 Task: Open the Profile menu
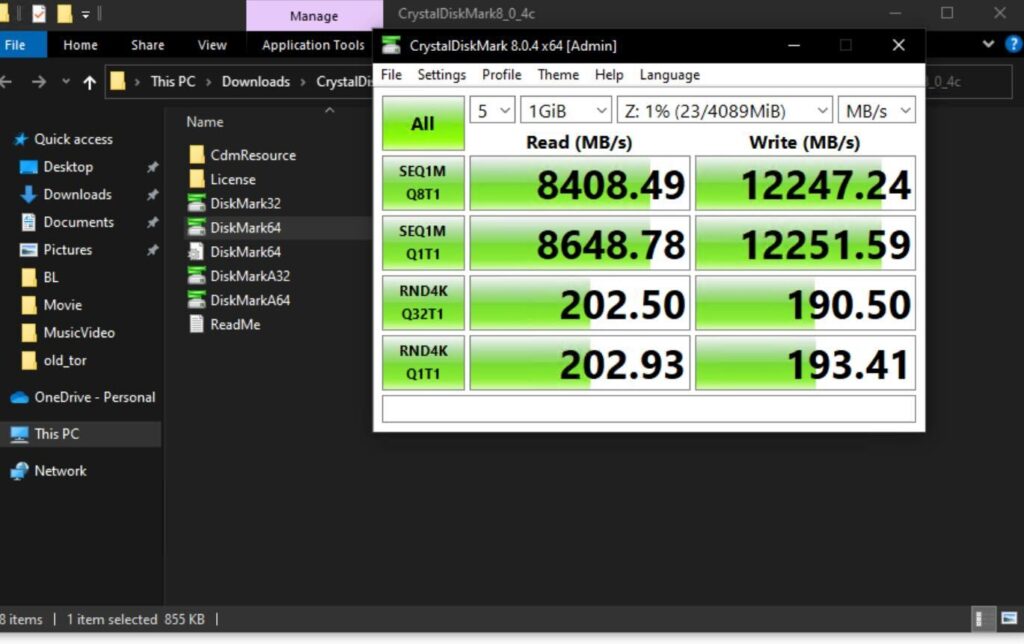(502, 75)
